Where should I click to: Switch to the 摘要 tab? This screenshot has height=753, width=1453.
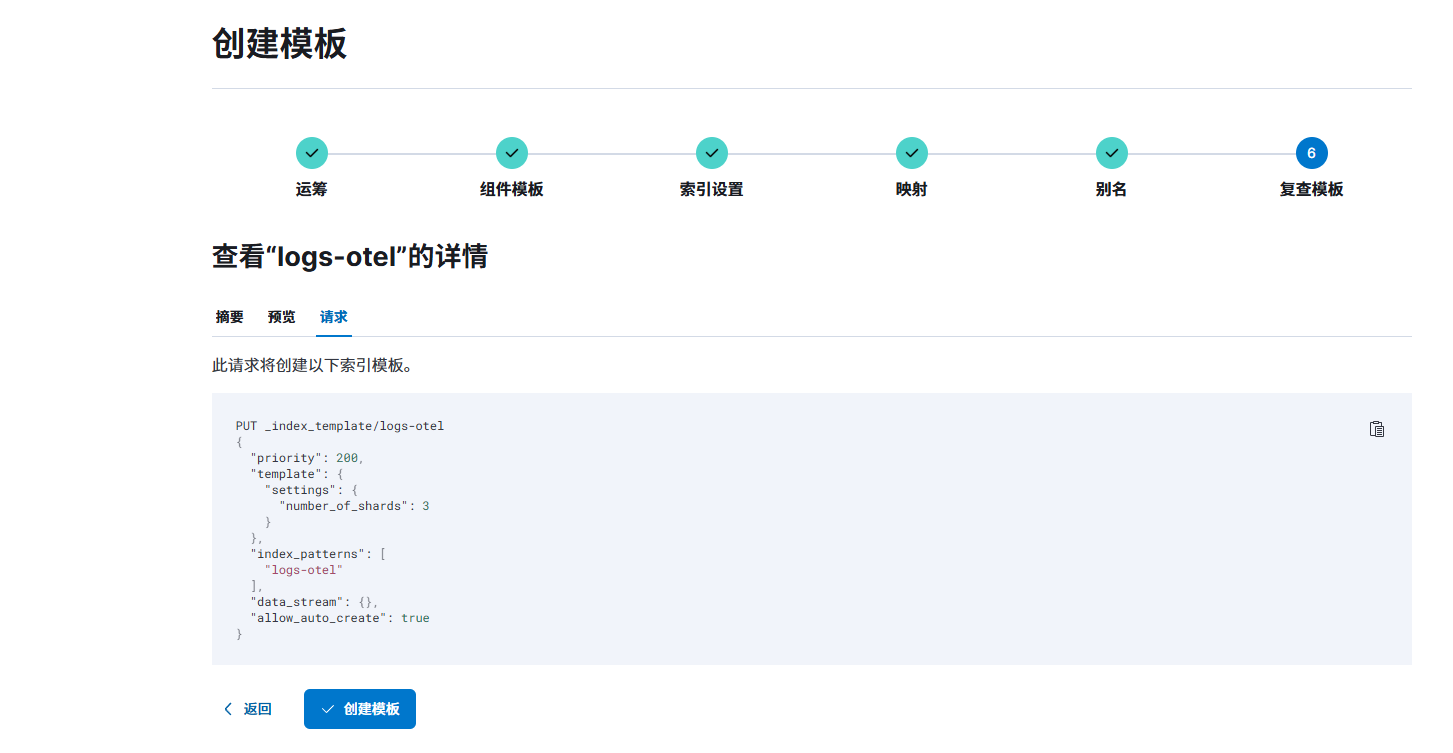[230, 317]
